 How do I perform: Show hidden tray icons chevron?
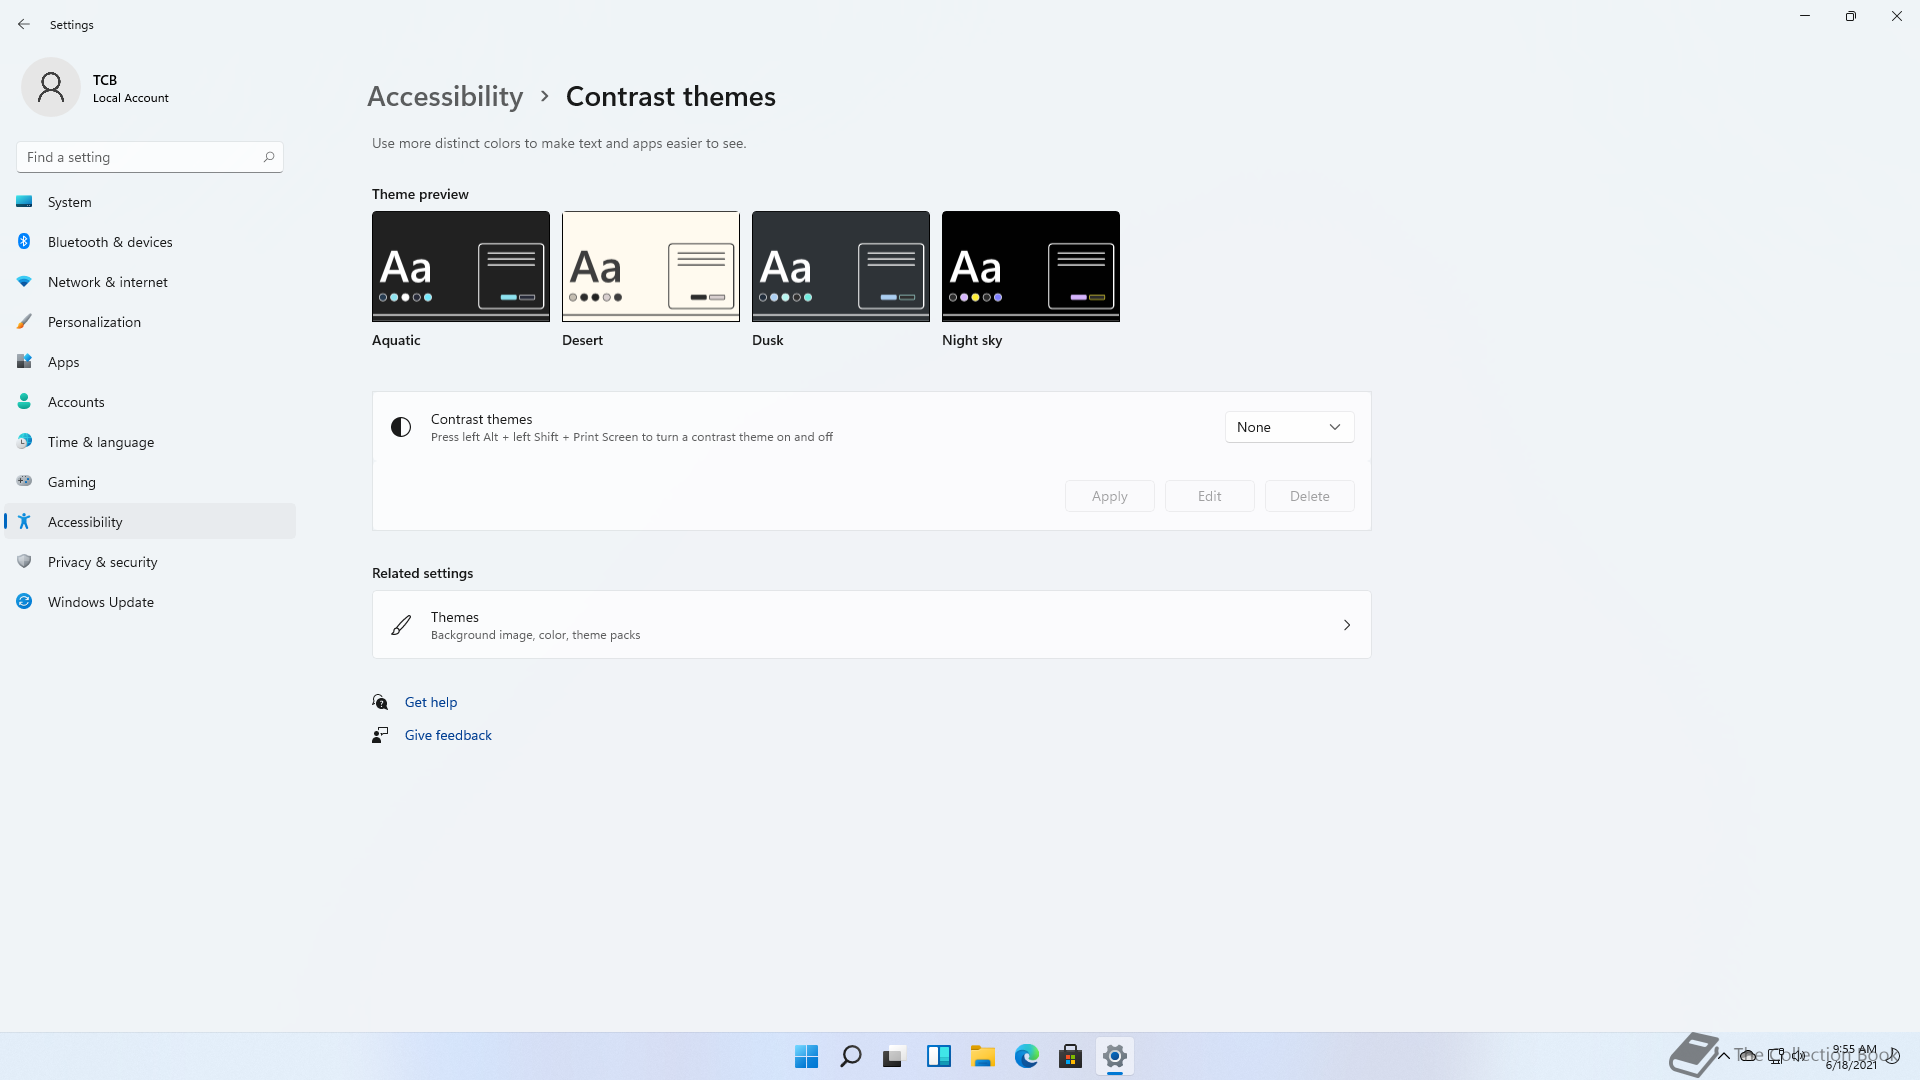point(1724,1055)
